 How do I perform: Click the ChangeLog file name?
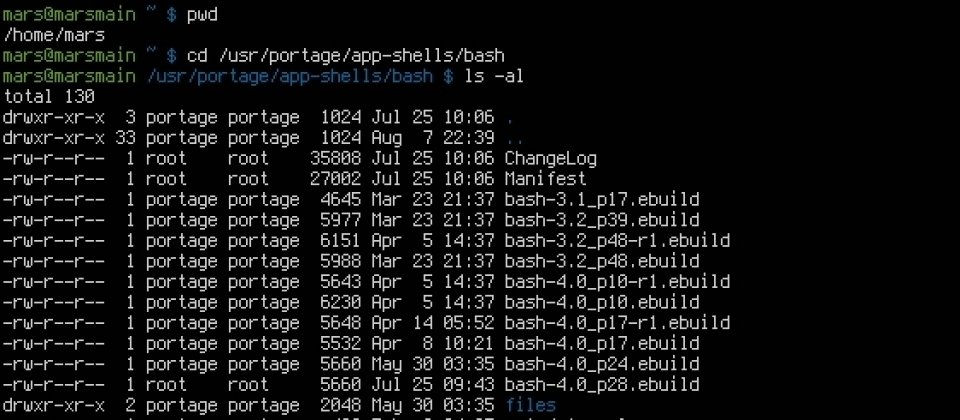tap(550, 159)
